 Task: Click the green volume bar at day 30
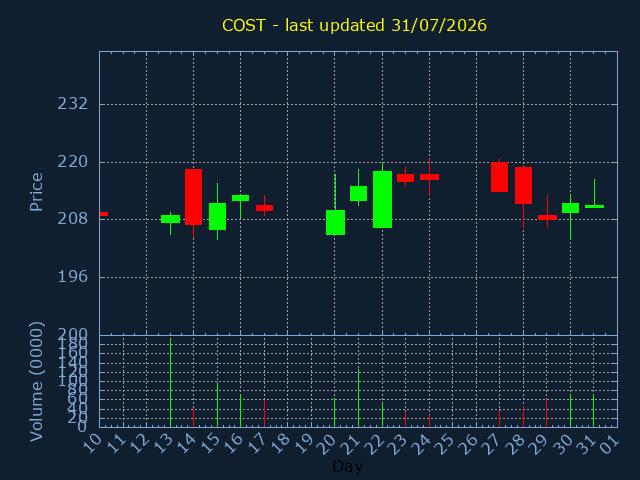pos(571,410)
